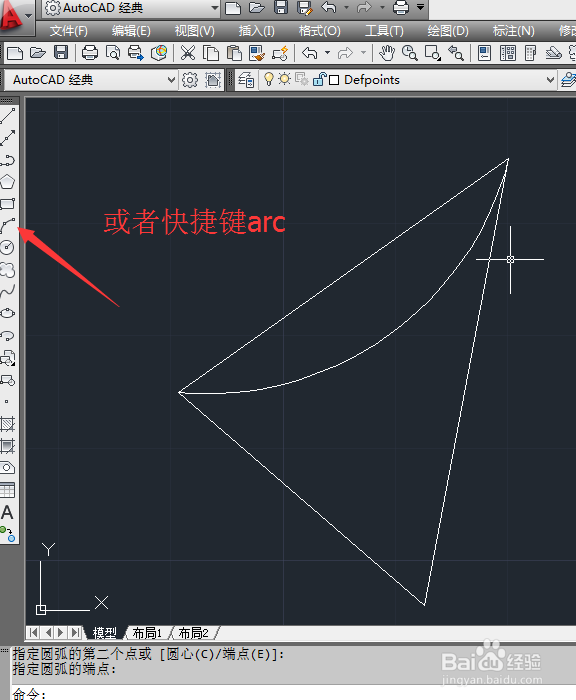Click the 3D DWF export icon
Image resolution: width=576 pixels, height=700 pixels.
[x=159, y=53]
